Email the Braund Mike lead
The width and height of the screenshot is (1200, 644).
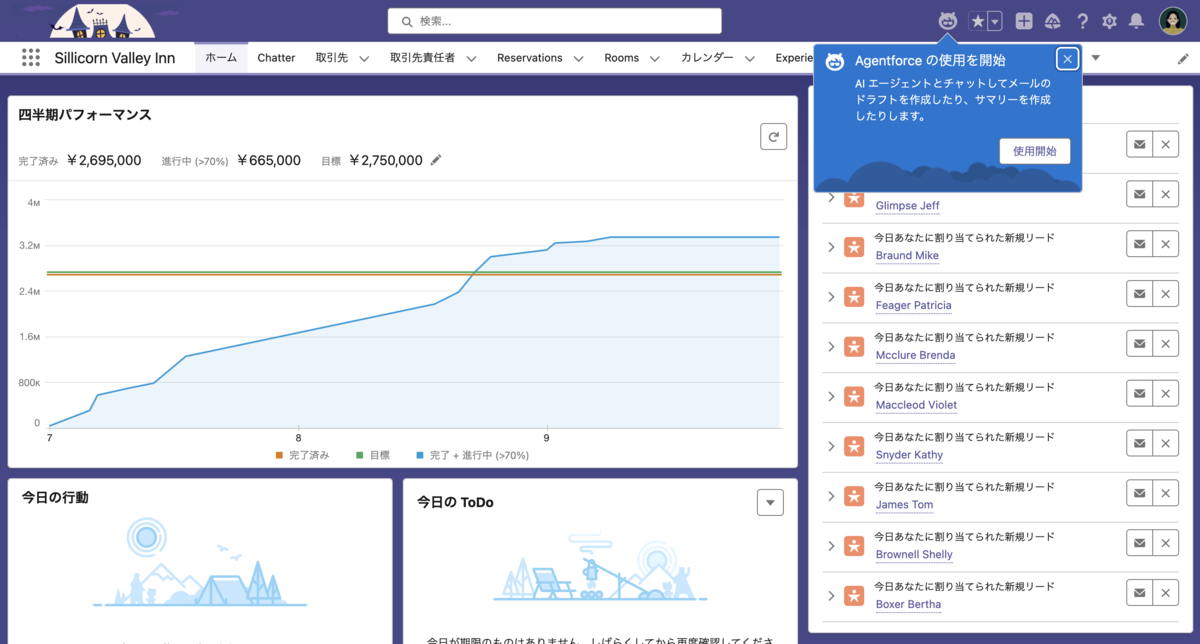click(x=1139, y=244)
